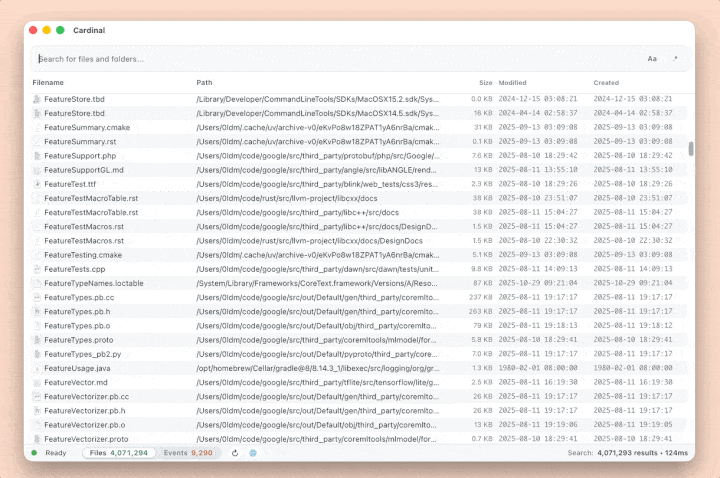720x478 pixels.
Task: Click the file icon of FeatureTypes.pb.h
Action: (37, 311)
